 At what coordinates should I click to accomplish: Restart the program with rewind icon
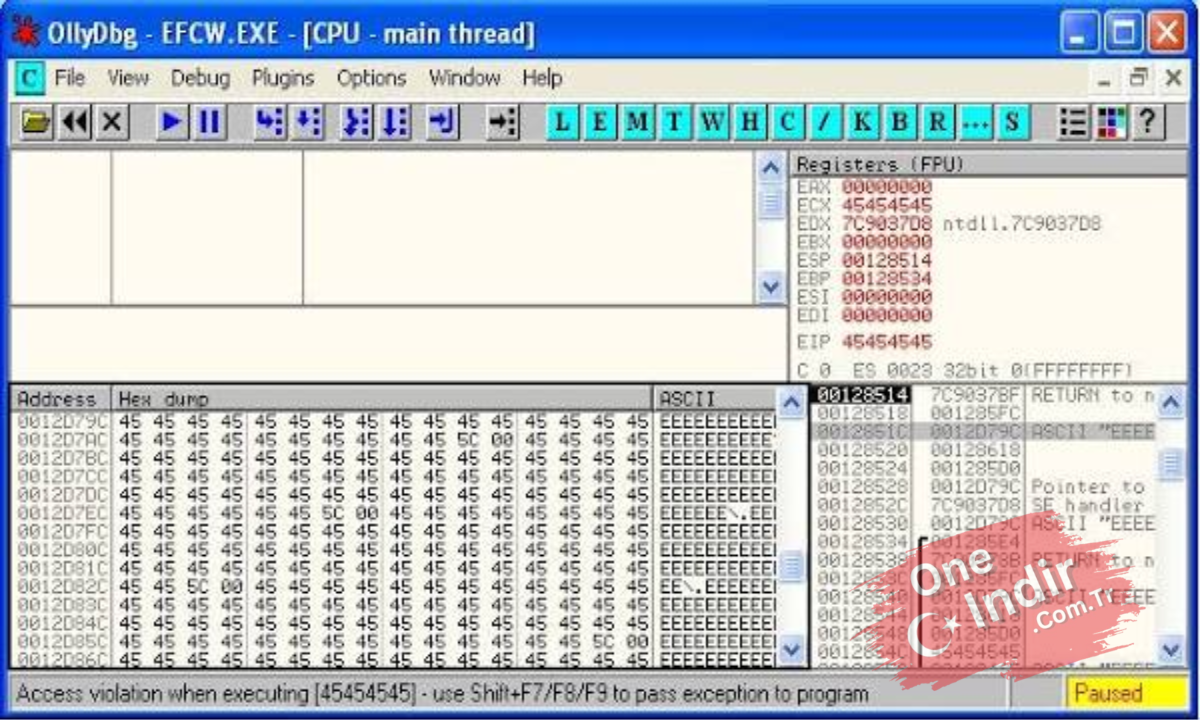tap(75, 122)
